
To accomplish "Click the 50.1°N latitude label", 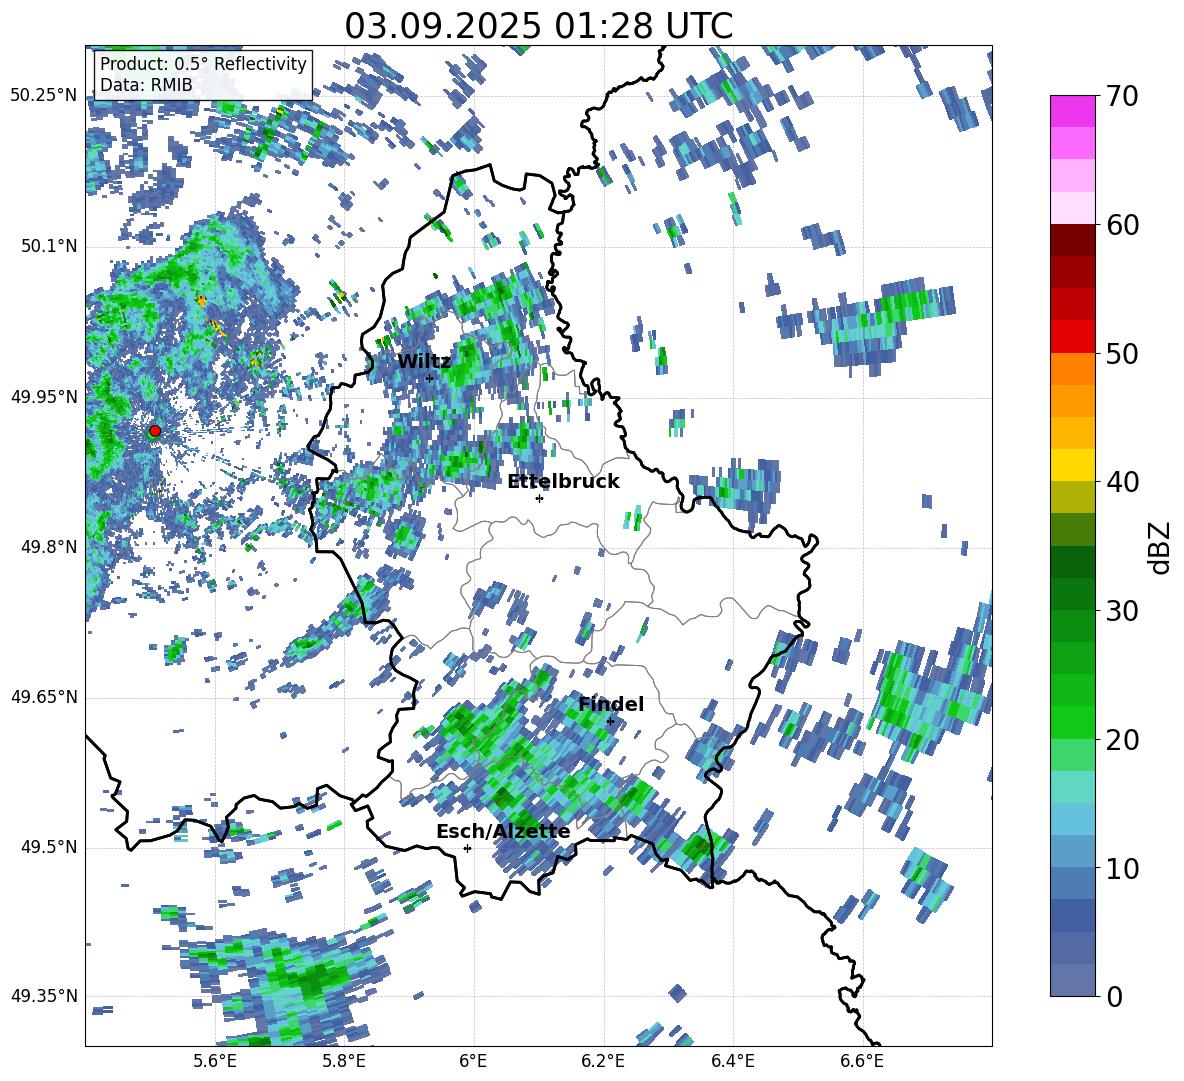I will coord(49,247).
